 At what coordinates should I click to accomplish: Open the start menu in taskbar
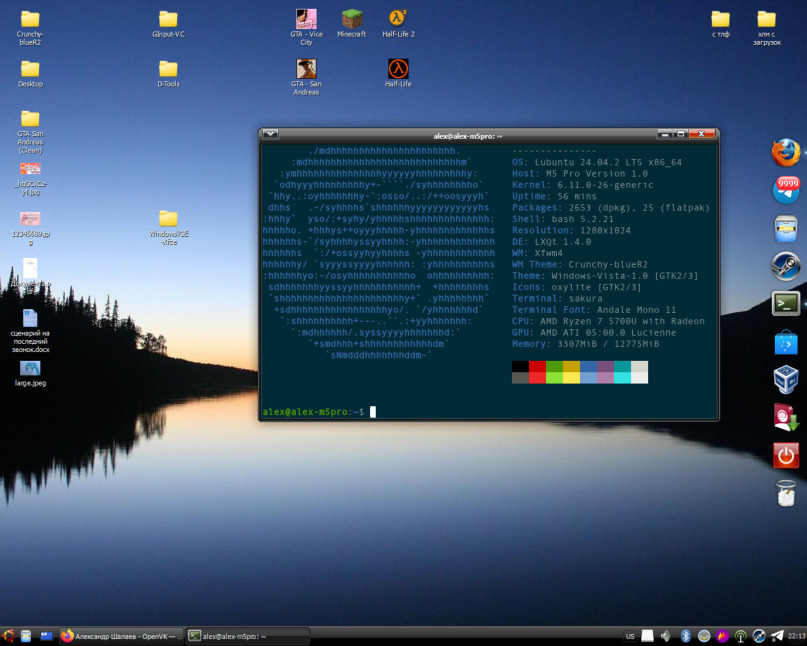coord(9,635)
